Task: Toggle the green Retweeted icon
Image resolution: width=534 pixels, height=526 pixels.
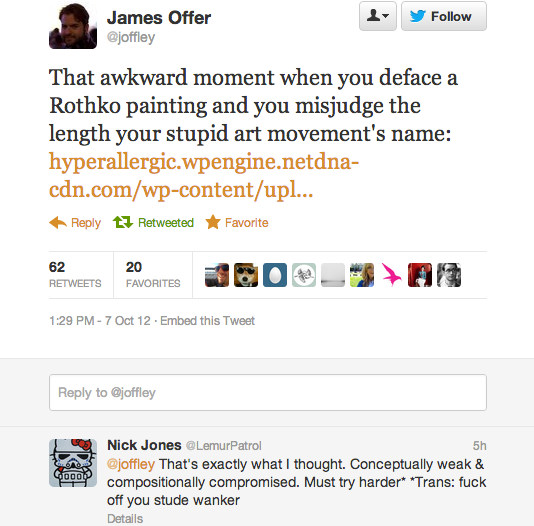Action: coord(123,222)
